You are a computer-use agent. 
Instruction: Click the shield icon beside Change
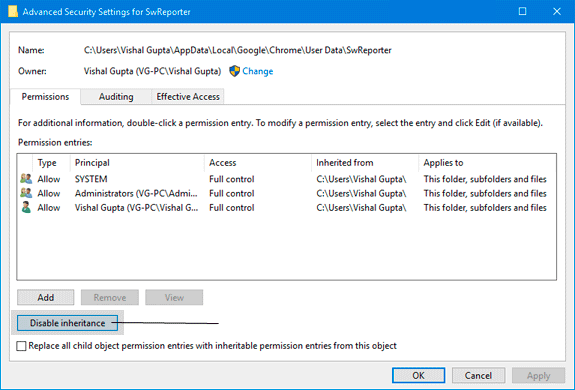click(x=234, y=71)
